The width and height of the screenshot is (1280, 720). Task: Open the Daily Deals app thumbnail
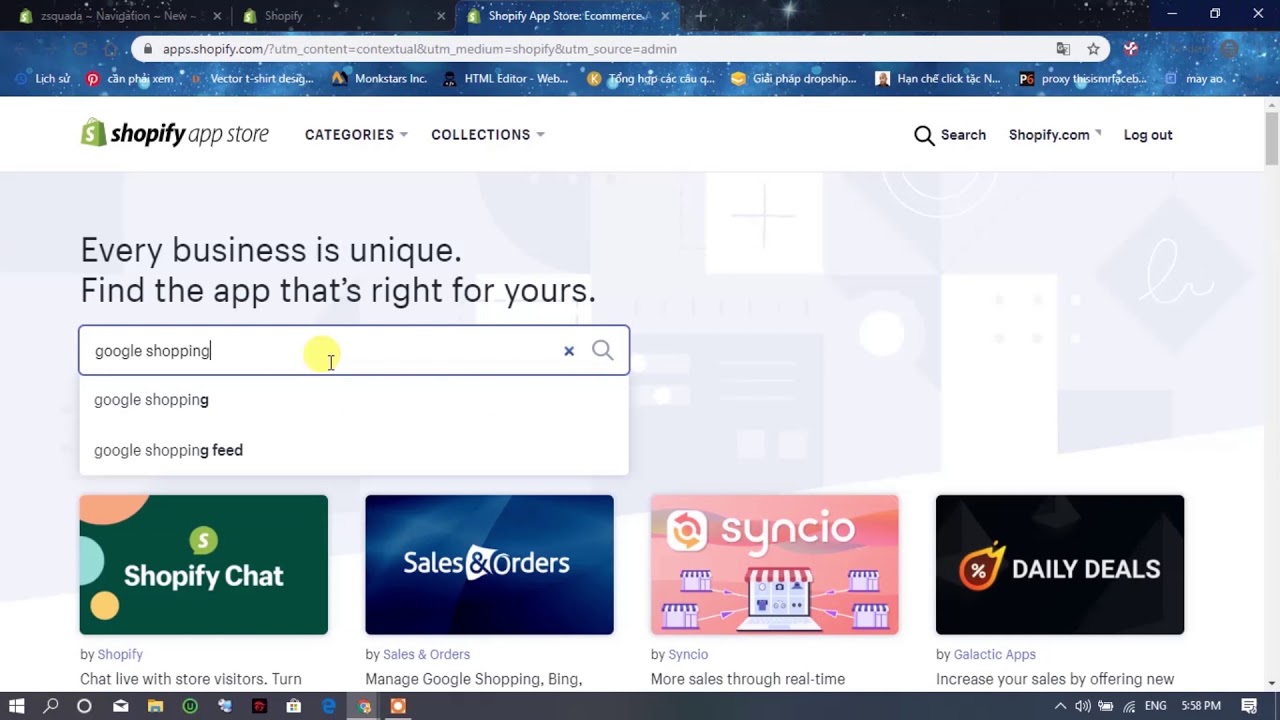coord(1060,565)
